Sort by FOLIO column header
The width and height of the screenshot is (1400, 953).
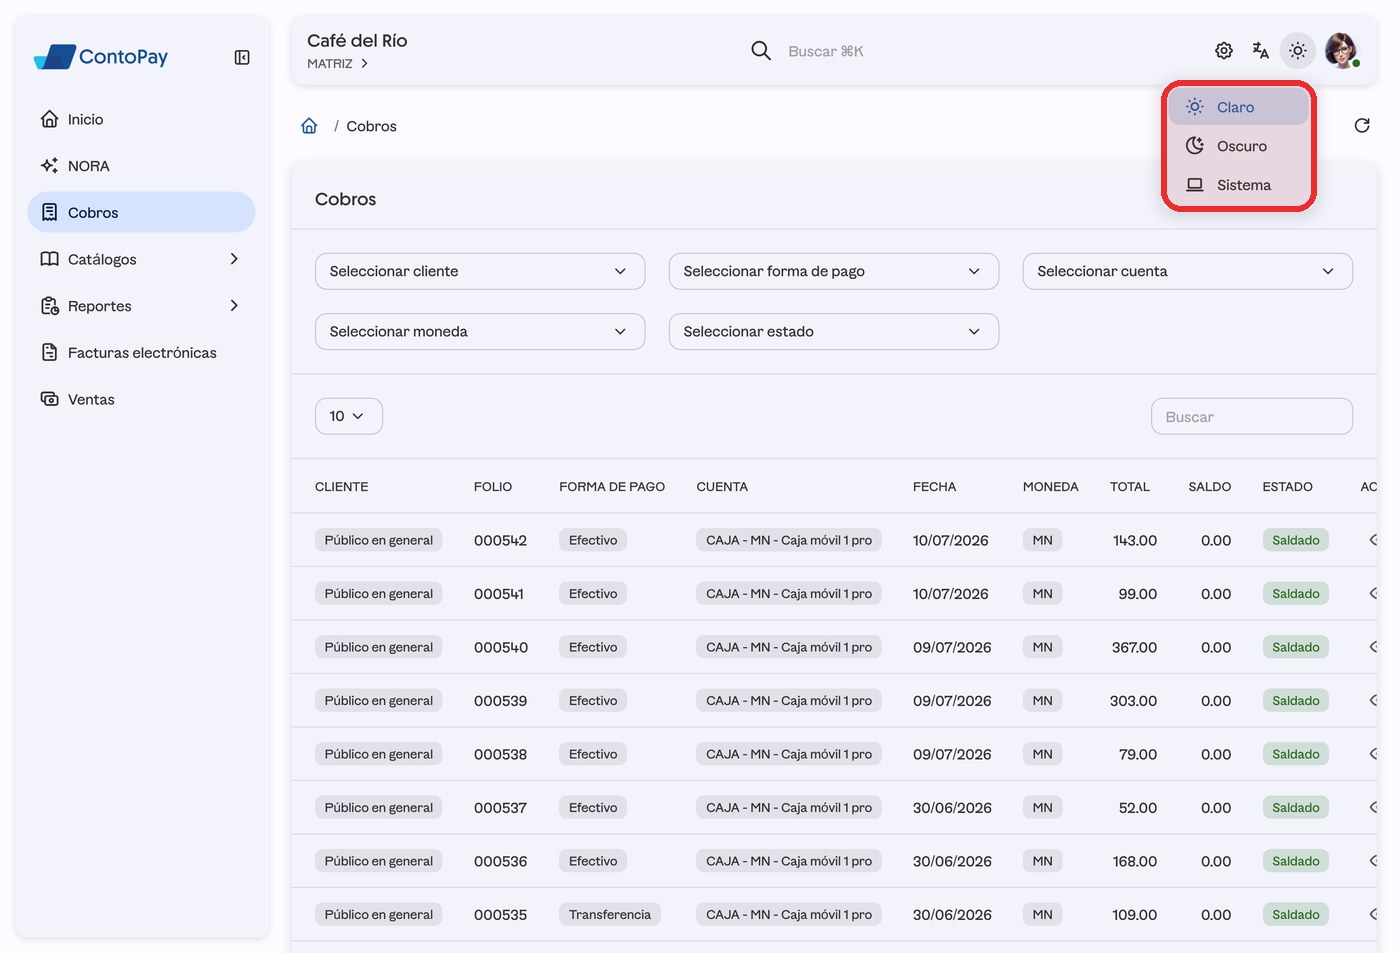(493, 487)
